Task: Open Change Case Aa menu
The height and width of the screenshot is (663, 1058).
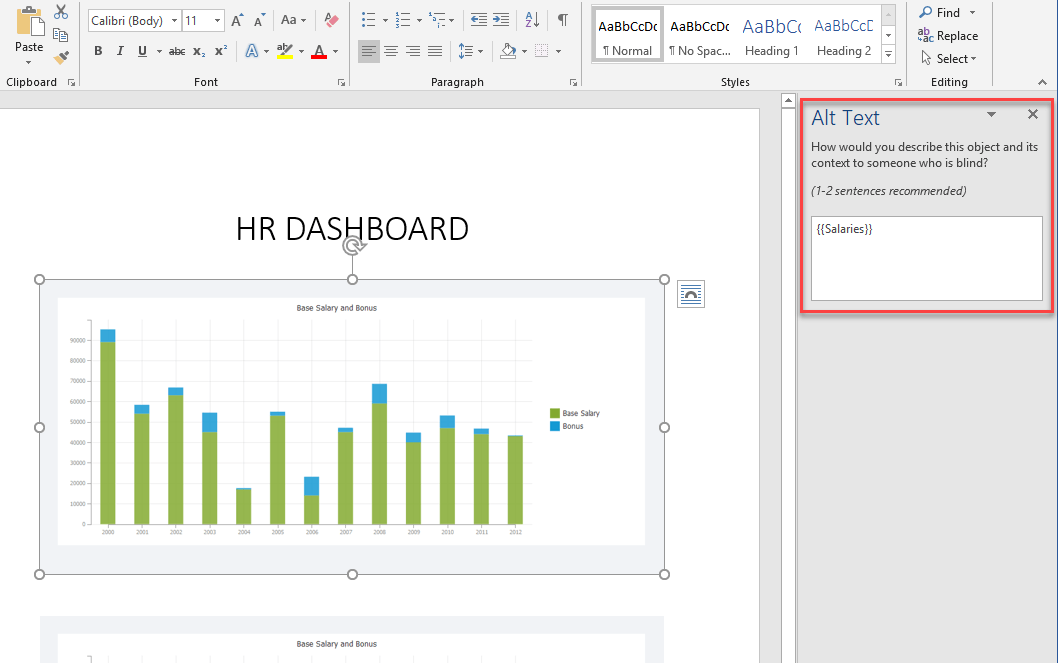Action: point(294,20)
